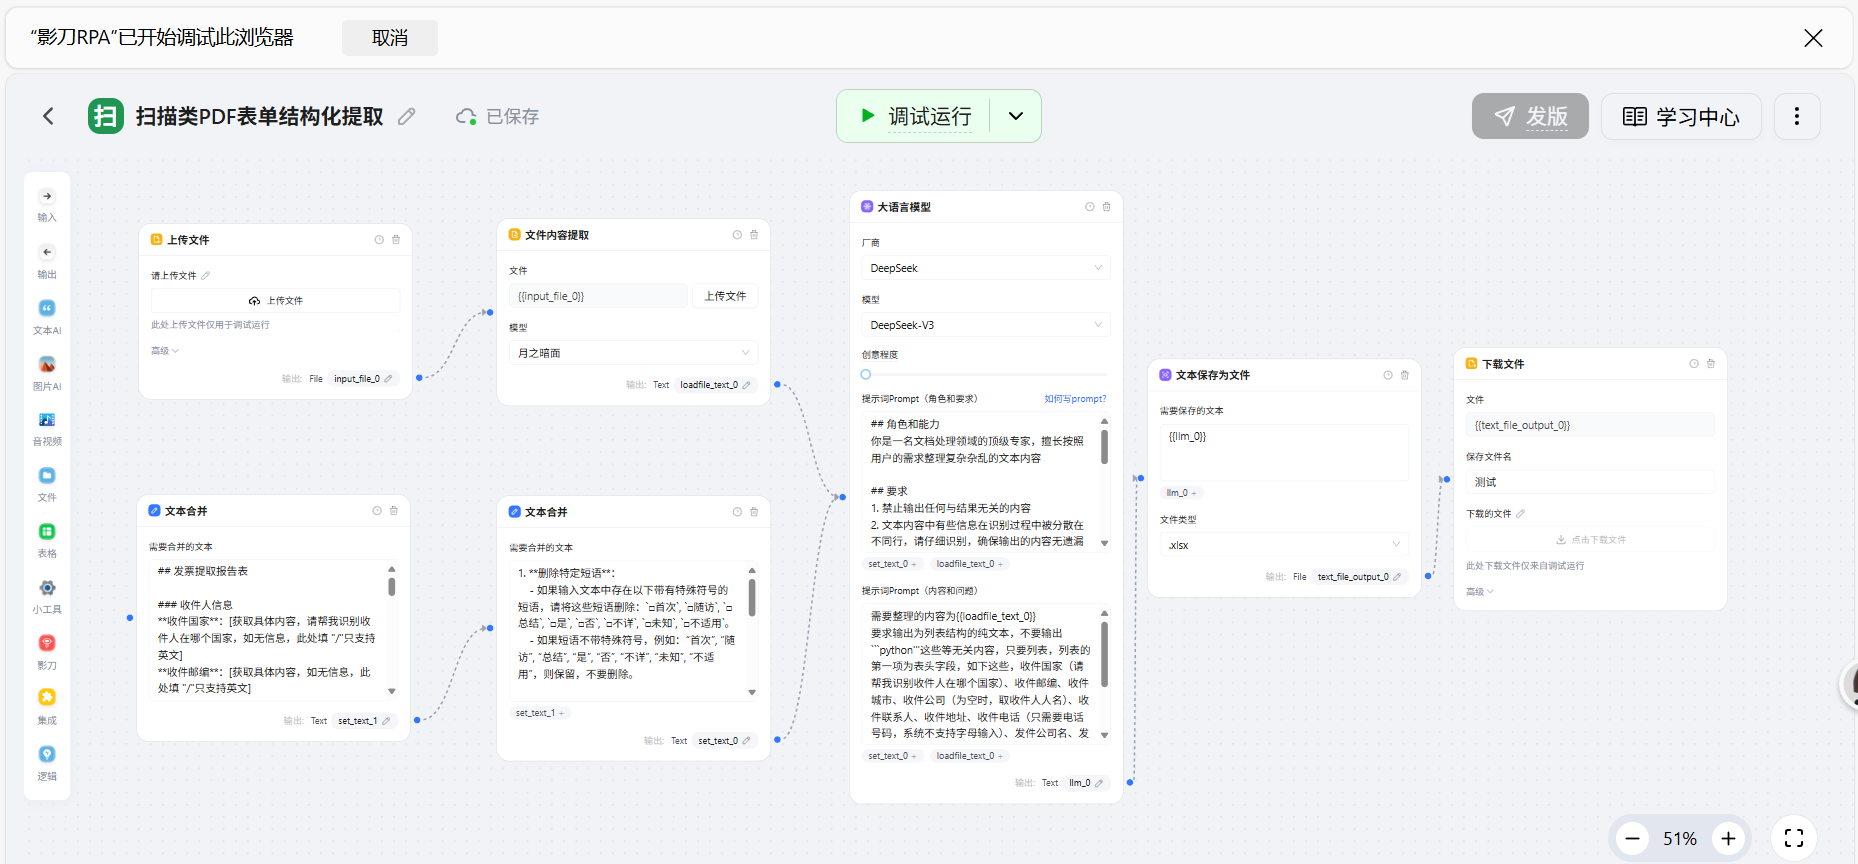The width and height of the screenshot is (1858, 864).
Task: Delete the 大语言模型 node via trash icon
Action: (x=1106, y=207)
